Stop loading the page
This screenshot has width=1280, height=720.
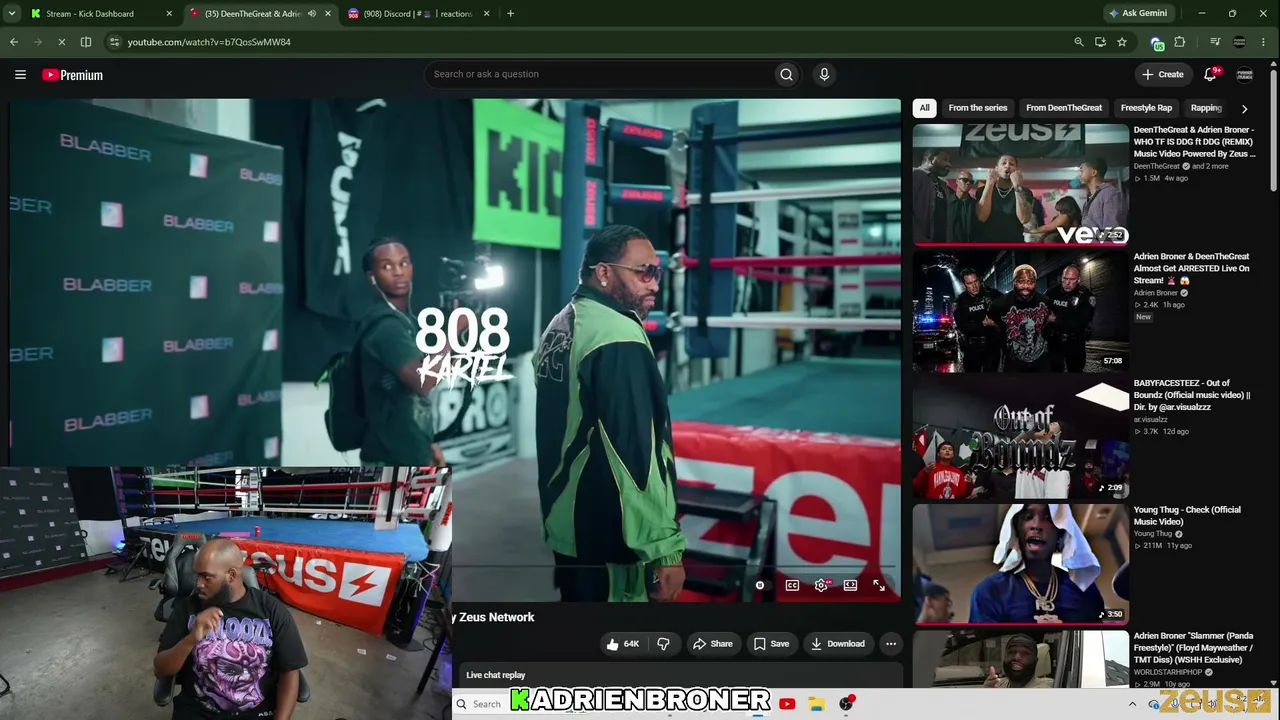click(62, 42)
